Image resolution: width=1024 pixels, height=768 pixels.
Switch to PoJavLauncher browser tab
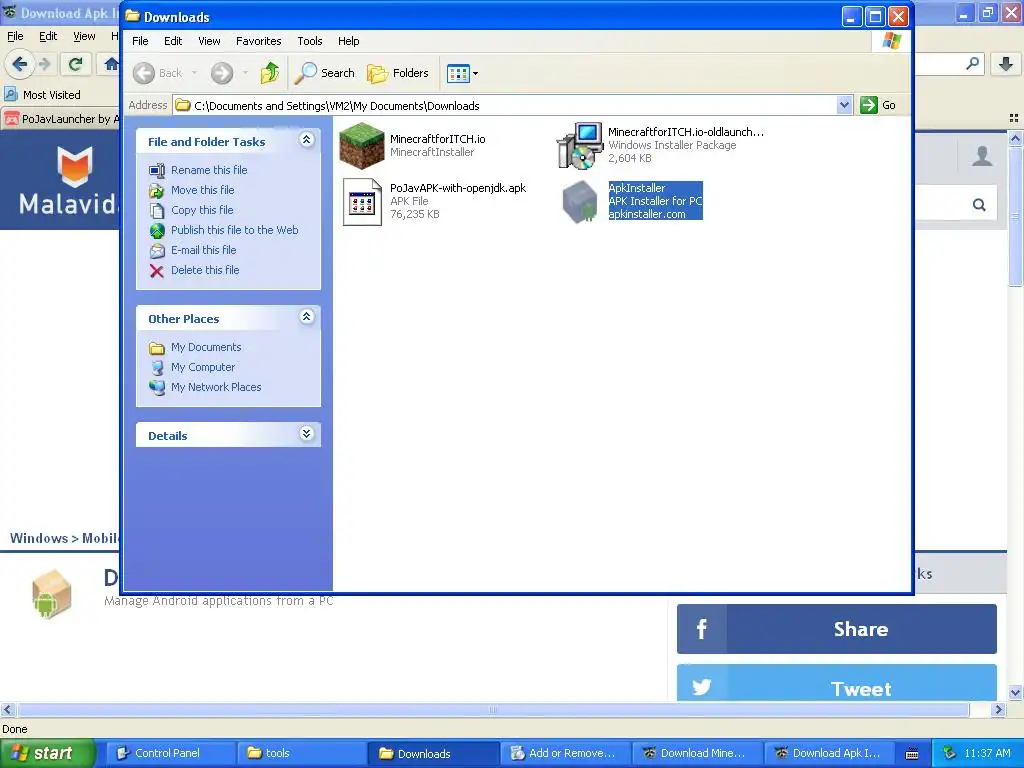pyautogui.click(x=61, y=119)
